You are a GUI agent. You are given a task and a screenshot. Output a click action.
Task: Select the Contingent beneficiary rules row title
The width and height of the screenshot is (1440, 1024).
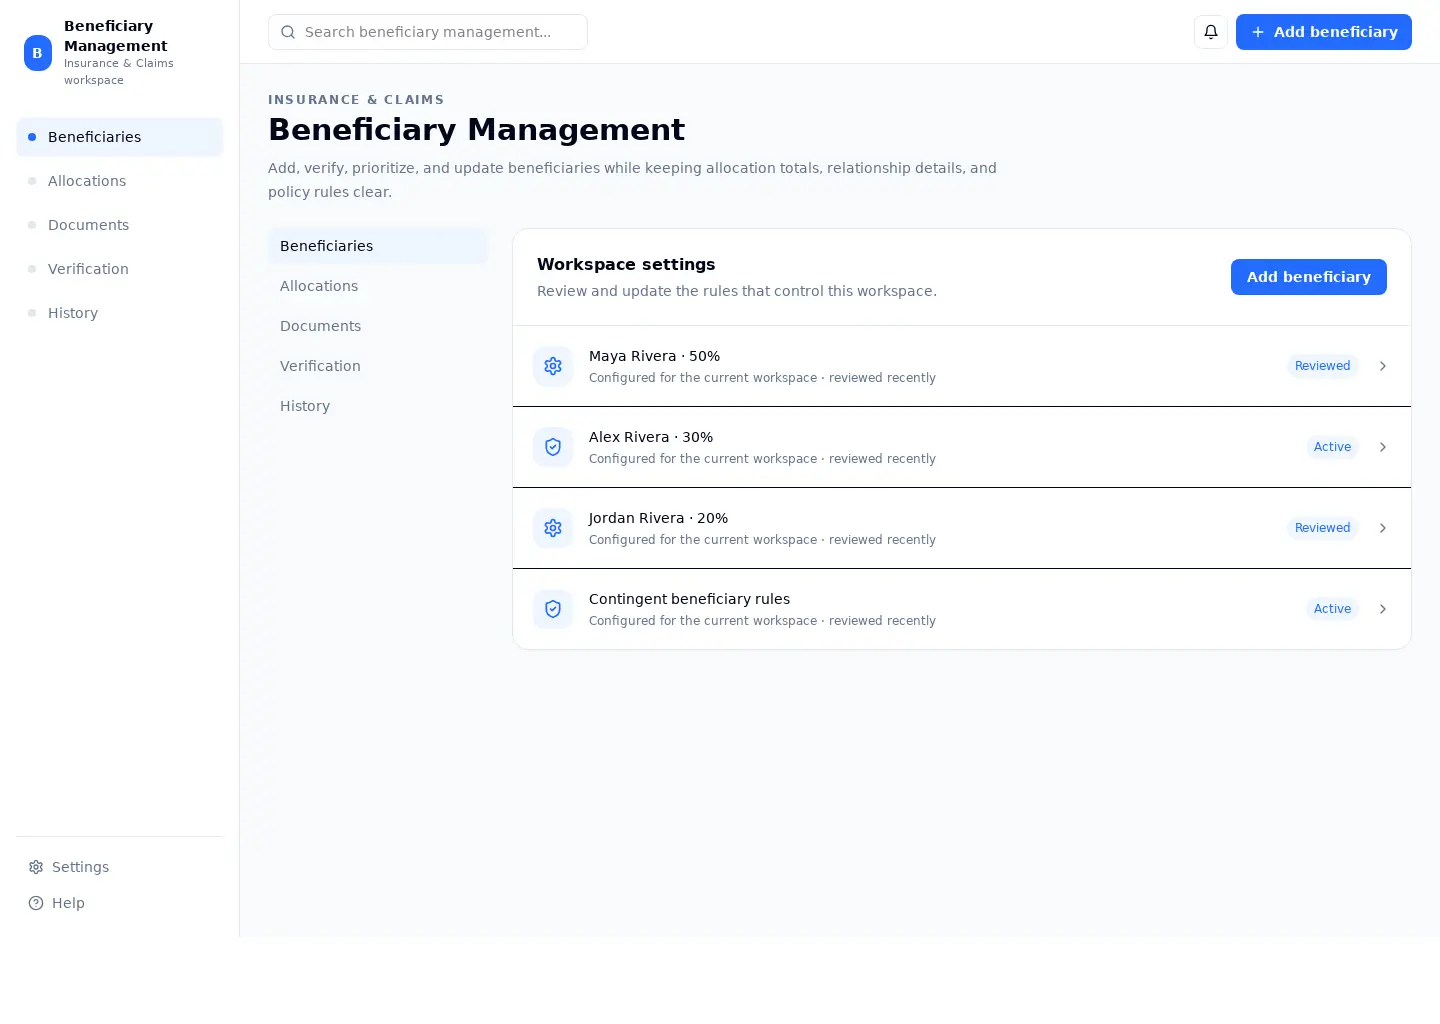[689, 599]
